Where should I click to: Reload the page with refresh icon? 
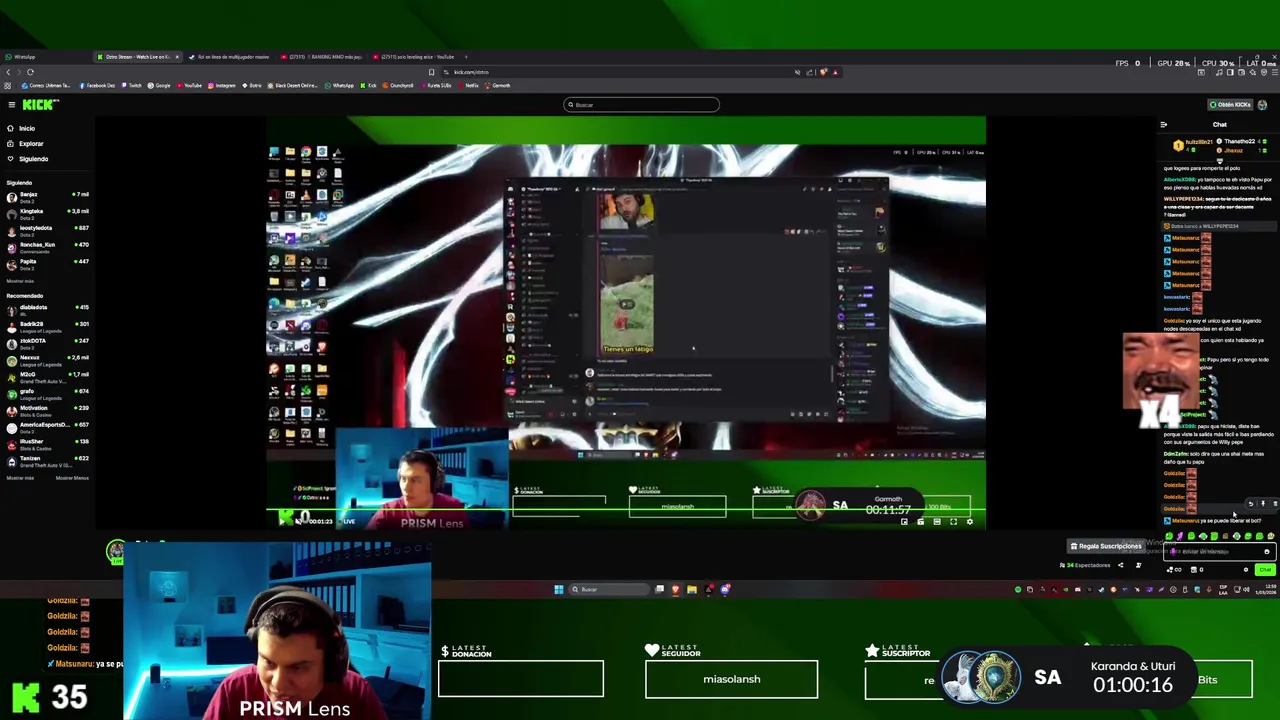[x=30, y=72]
